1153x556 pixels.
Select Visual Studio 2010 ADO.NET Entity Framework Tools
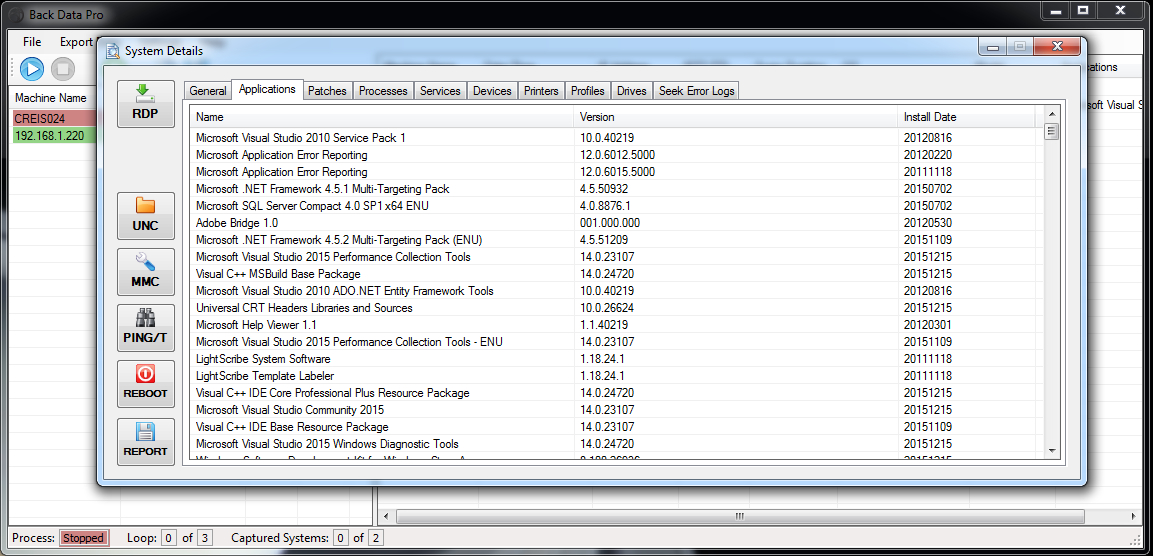(x=617, y=291)
